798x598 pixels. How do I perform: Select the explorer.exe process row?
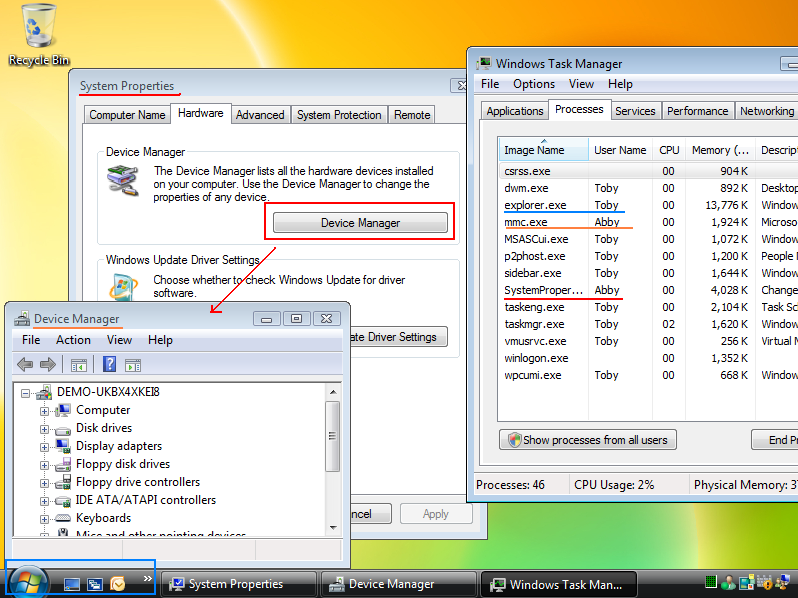click(x=649, y=205)
